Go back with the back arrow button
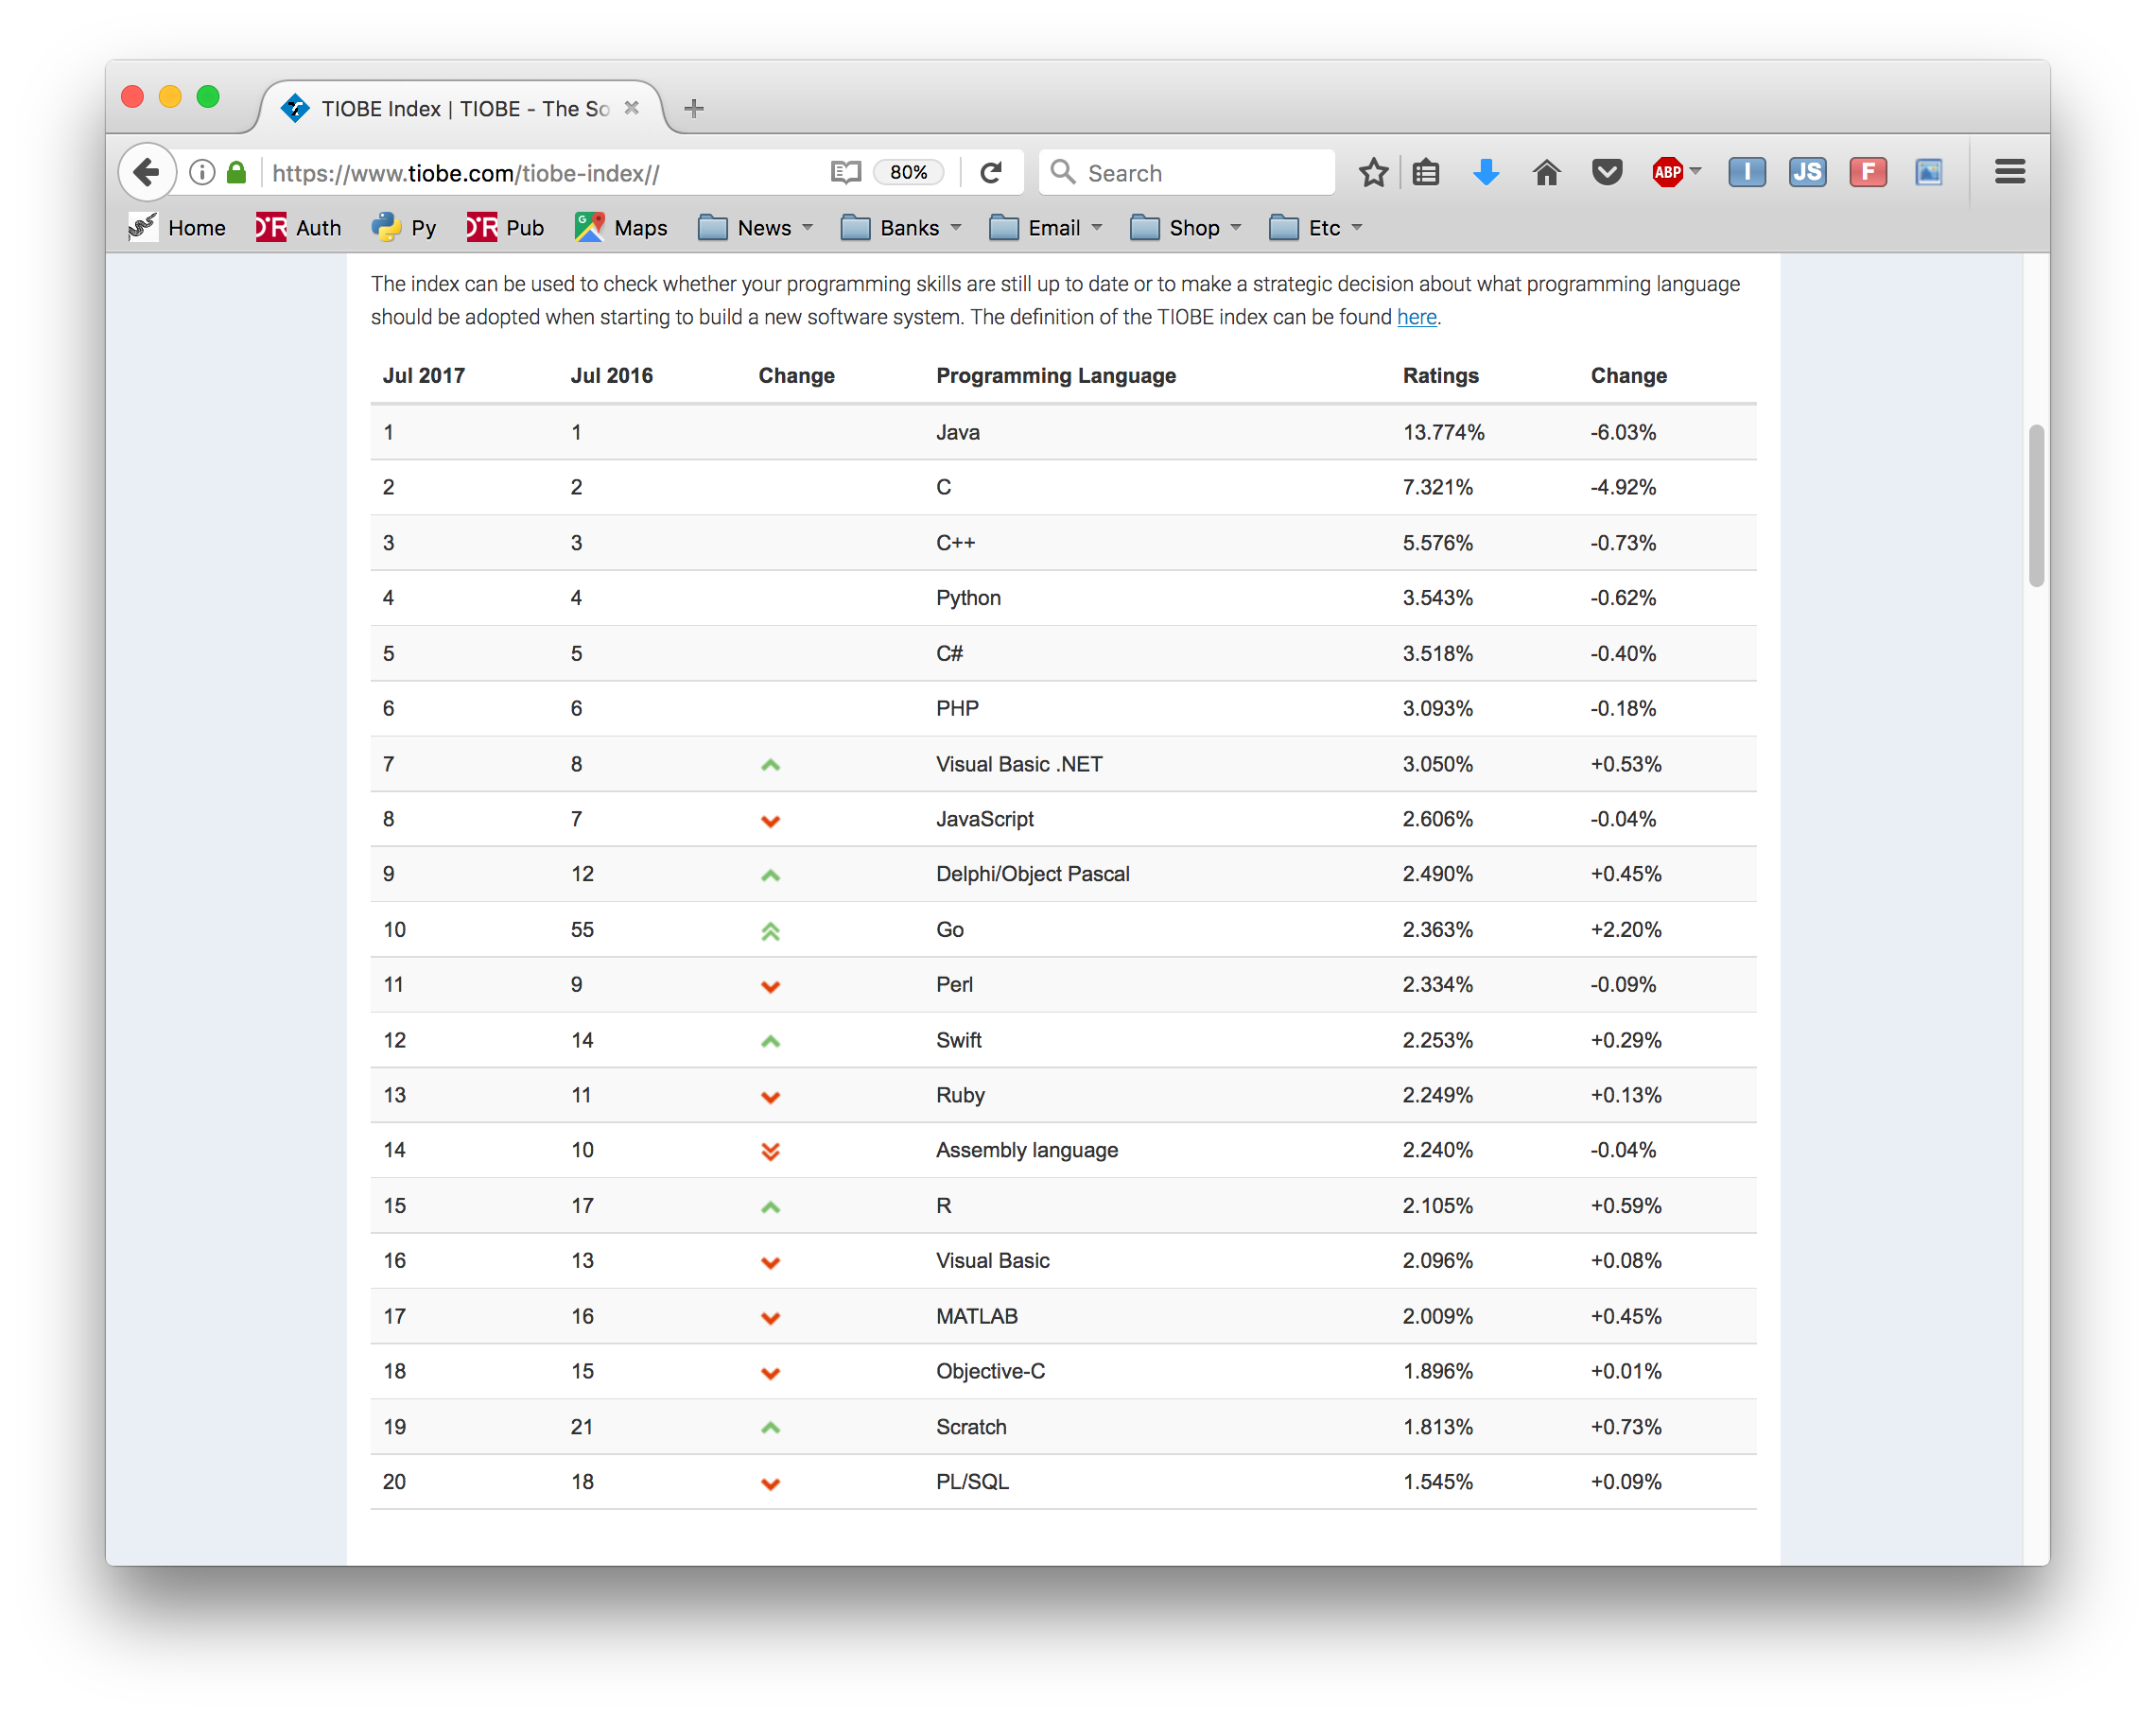2156x1717 pixels. (x=147, y=173)
